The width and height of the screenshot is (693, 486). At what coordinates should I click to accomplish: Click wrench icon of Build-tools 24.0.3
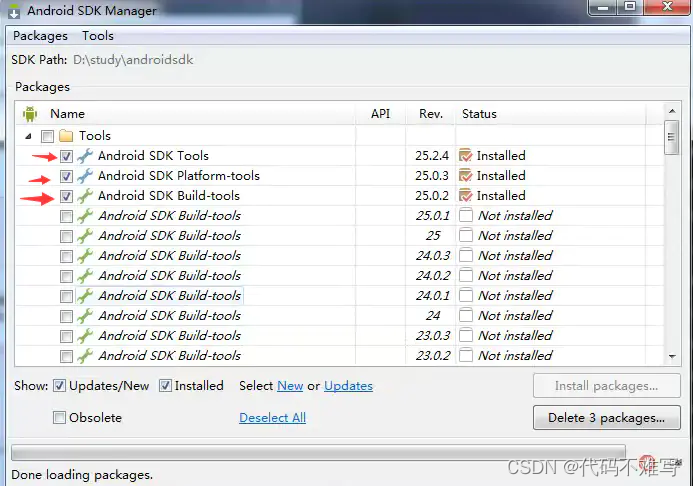click(85, 255)
